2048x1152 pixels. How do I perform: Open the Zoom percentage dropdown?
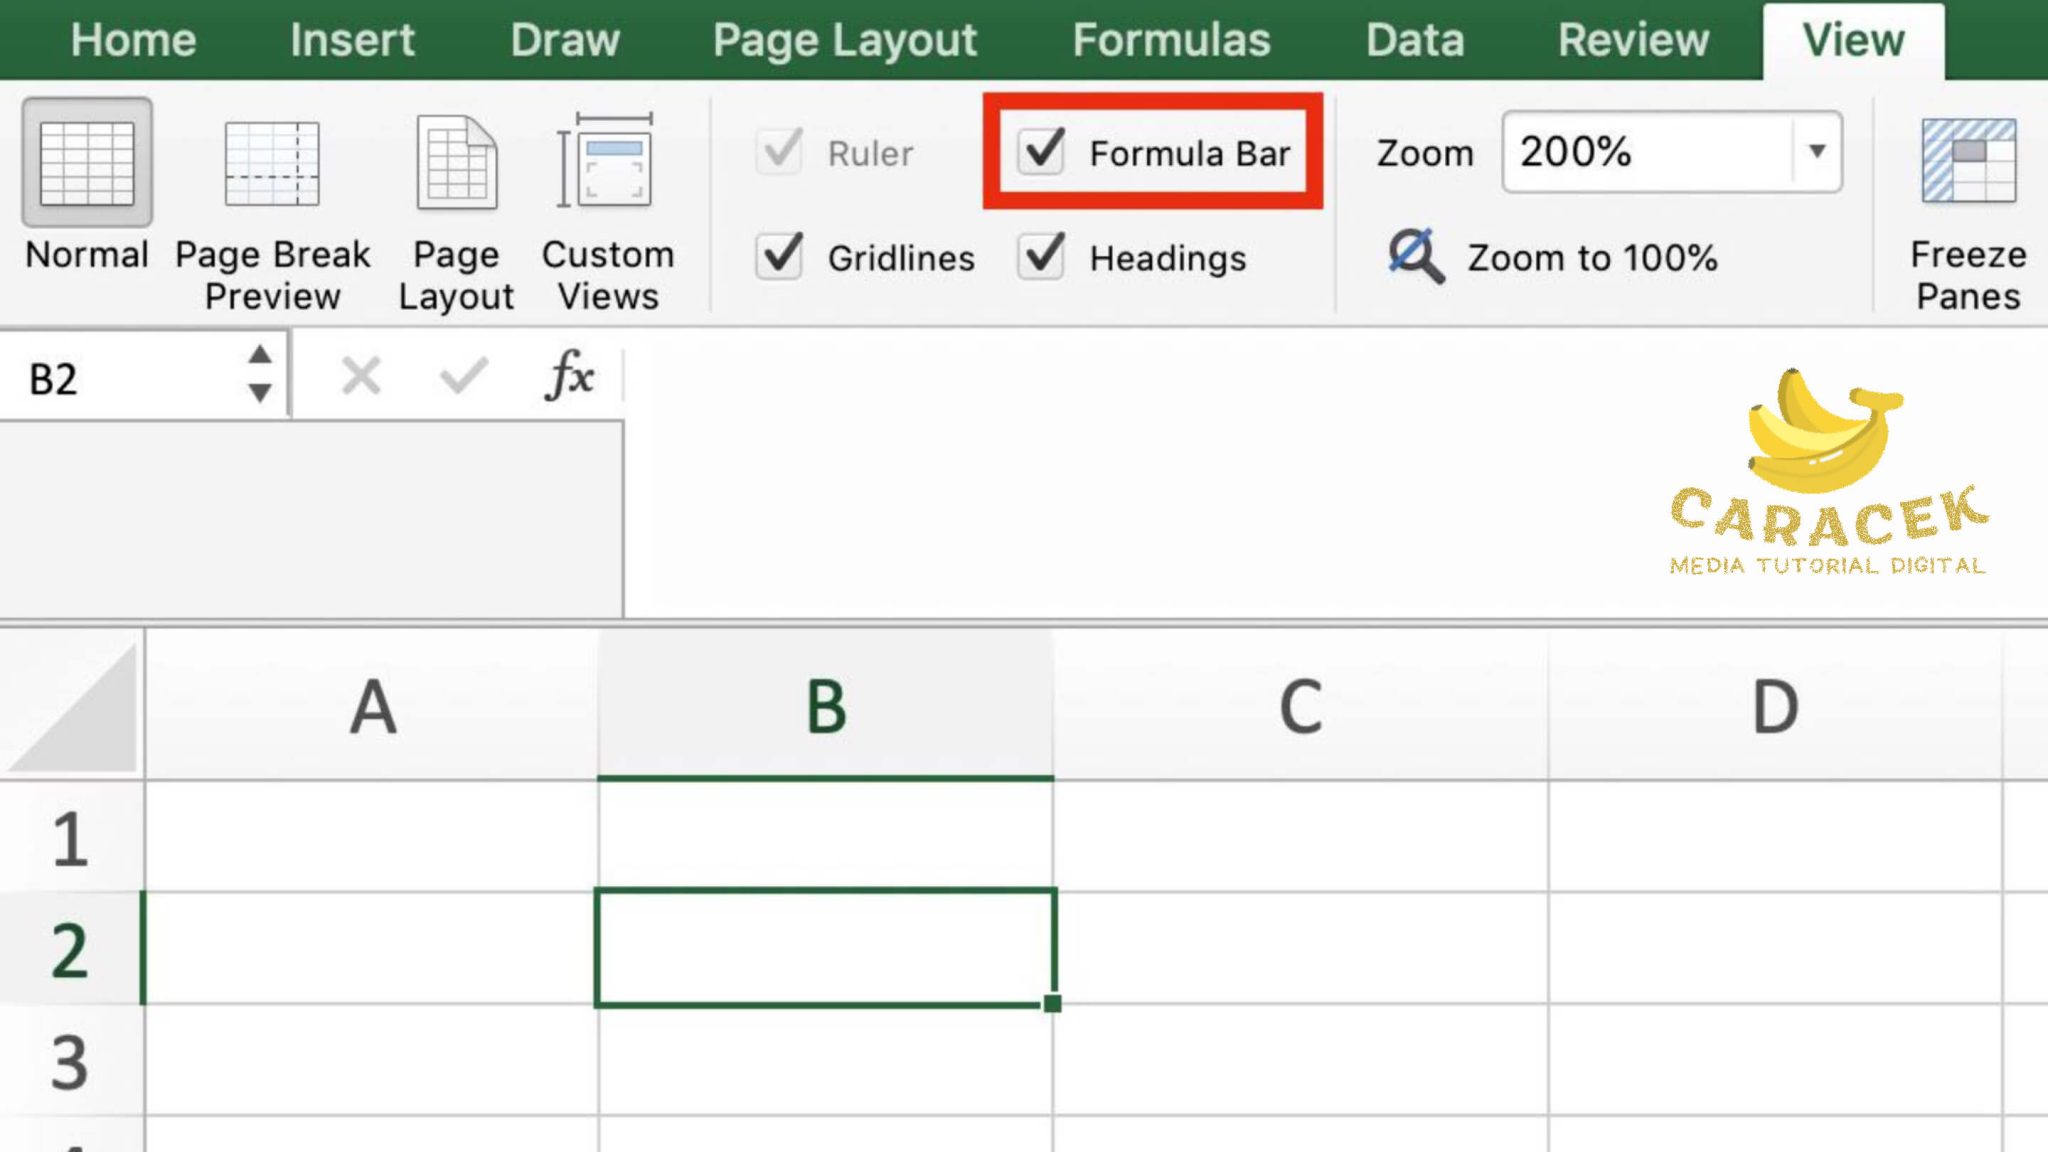click(1816, 152)
